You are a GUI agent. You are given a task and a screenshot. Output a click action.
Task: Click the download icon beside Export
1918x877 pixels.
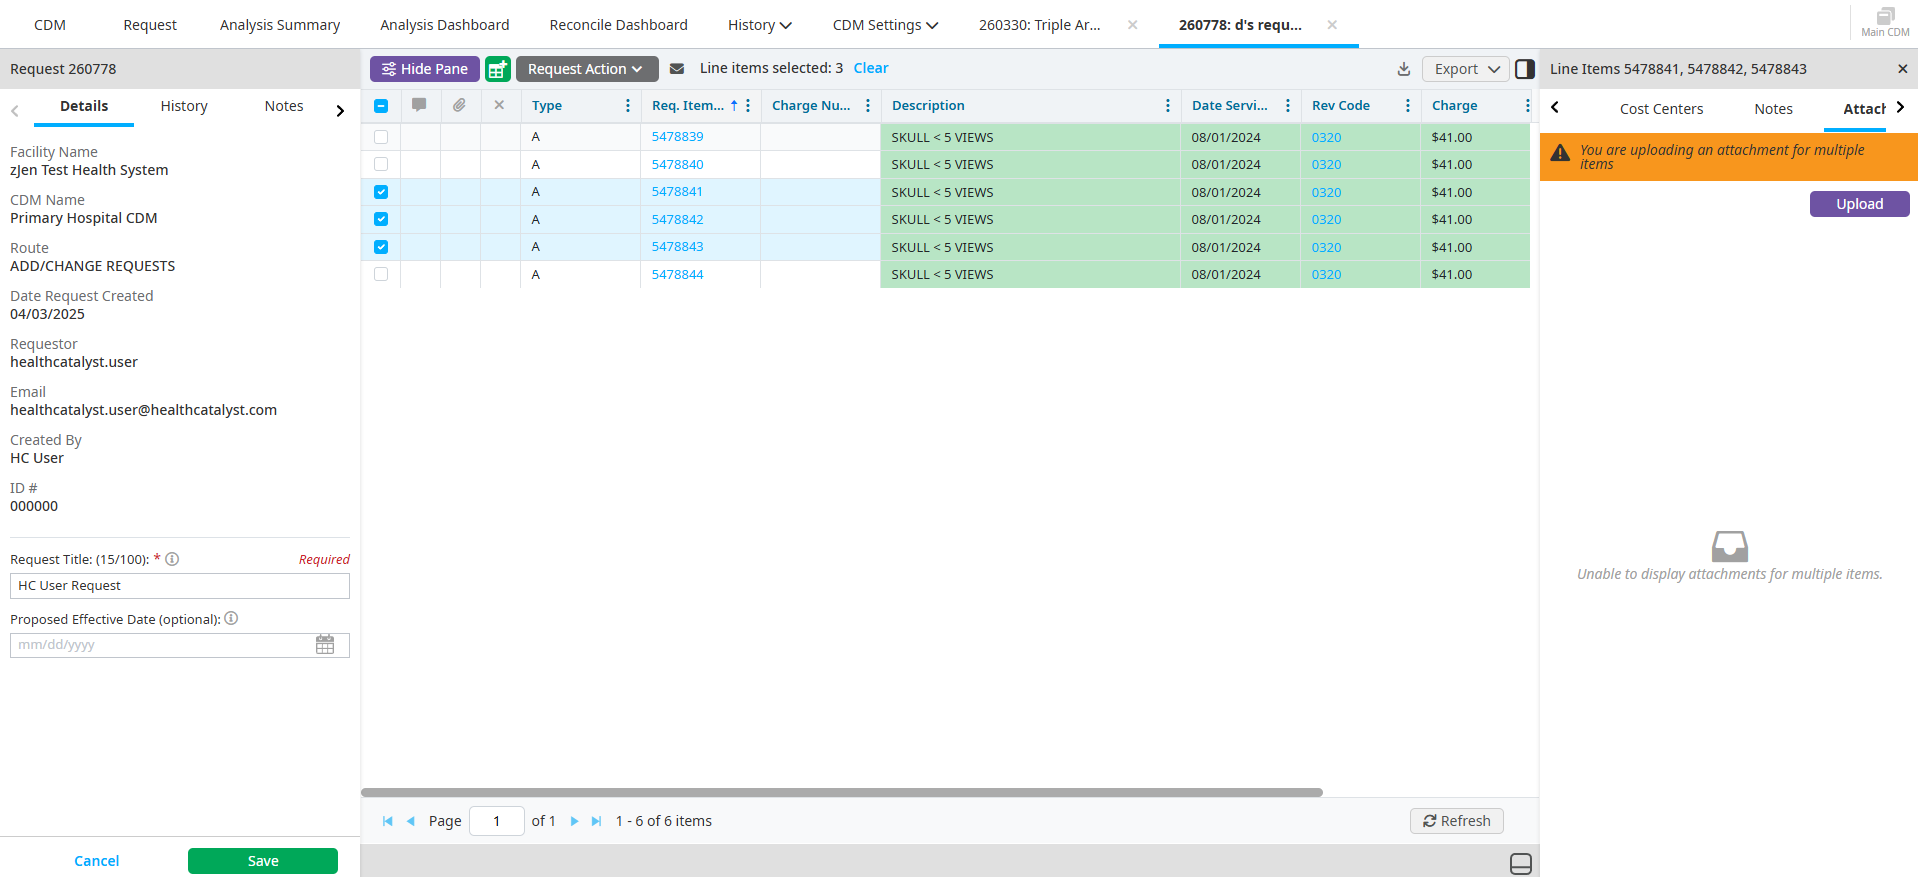(x=1404, y=69)
